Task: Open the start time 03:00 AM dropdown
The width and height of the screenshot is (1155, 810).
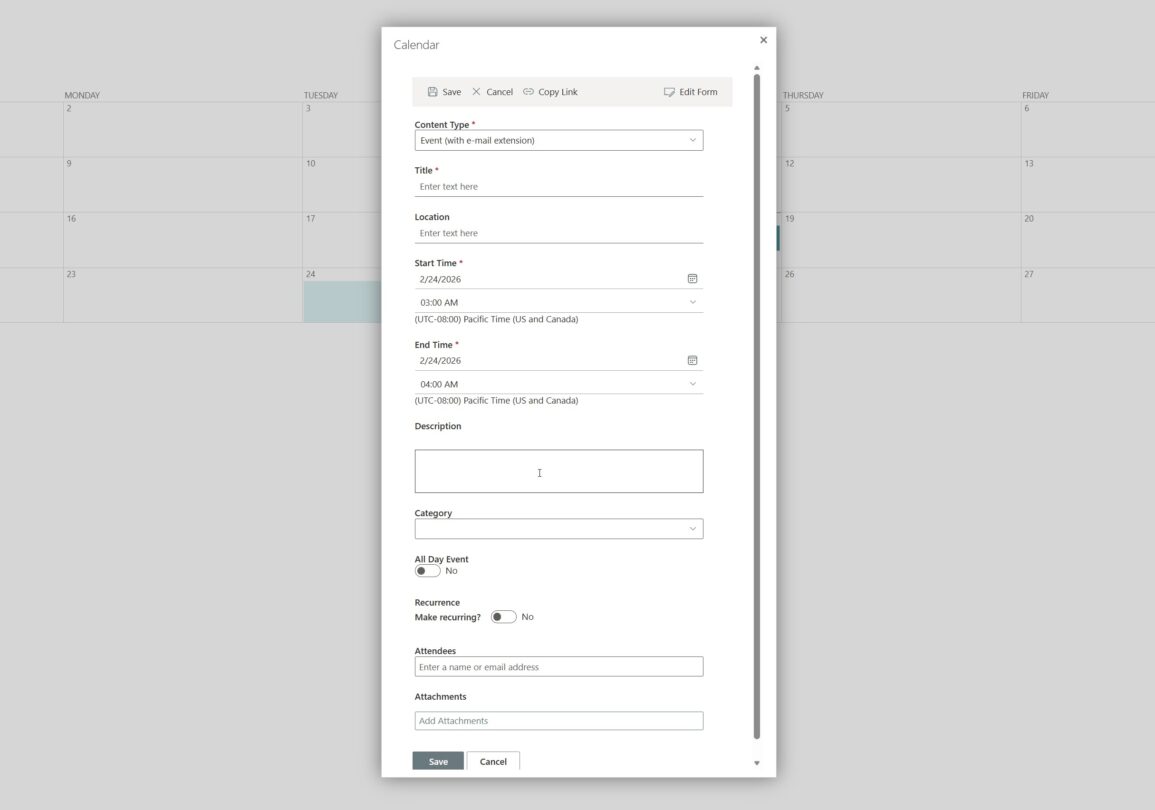Action: pyautogui.click(x=692, y=302)
